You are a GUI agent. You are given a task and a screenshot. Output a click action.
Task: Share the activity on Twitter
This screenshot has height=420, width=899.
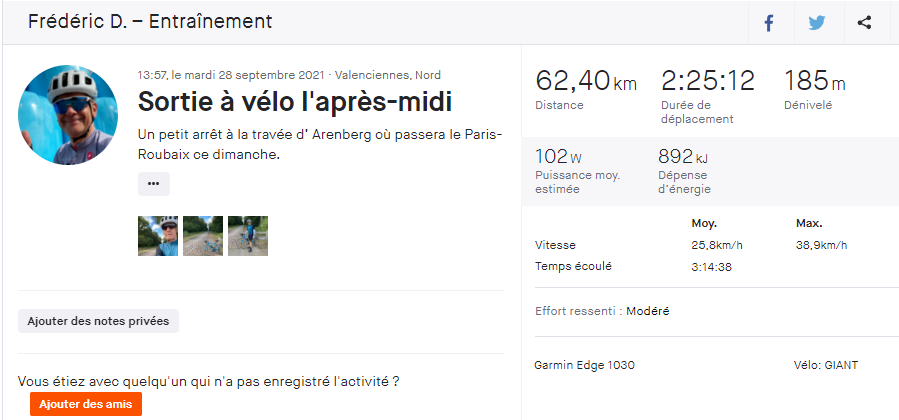[817, 23]
